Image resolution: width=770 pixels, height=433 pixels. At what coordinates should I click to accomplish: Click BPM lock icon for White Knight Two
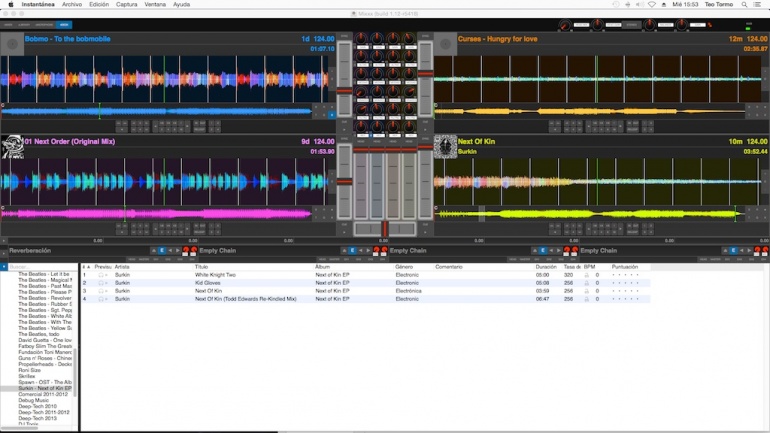[x=586, y=275]
